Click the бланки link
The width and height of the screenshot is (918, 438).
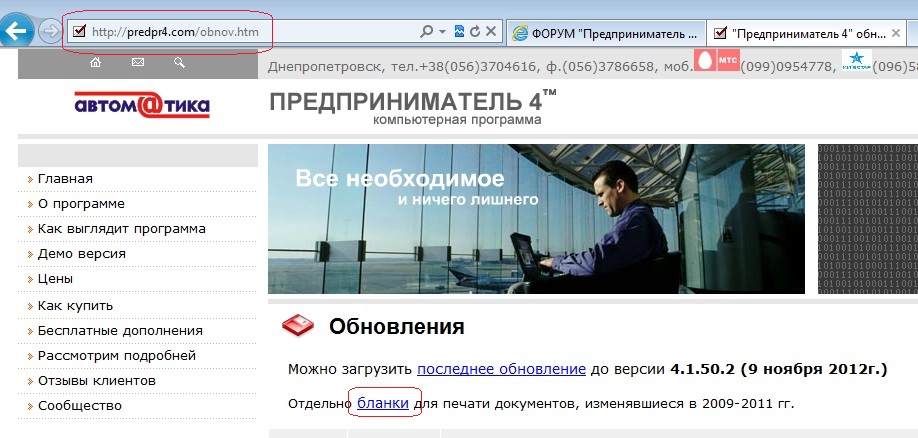(x=383, y=403)
